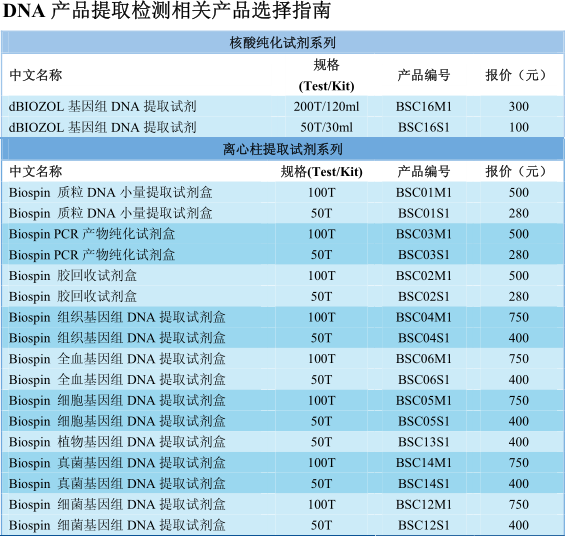Click the price 280 in the BSC01S1 row

pyautogui.click(x=519, y=213)
